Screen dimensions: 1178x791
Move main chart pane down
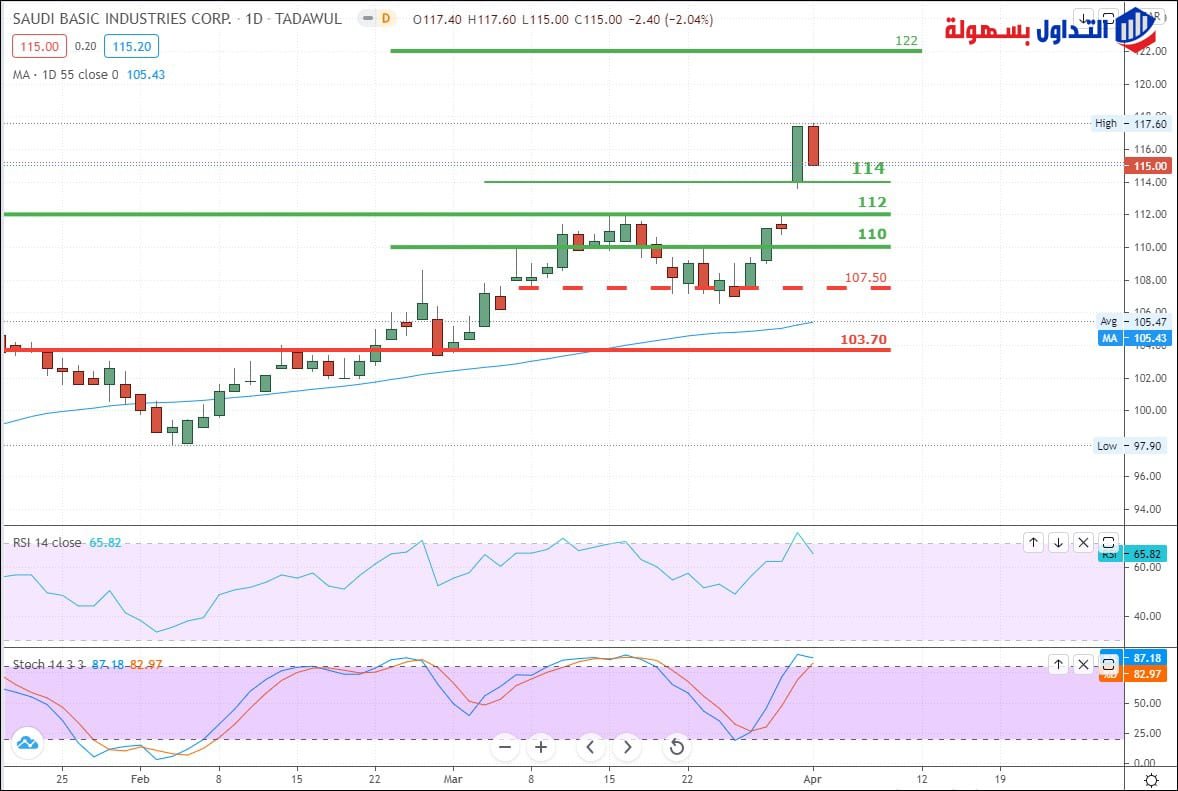click(1083, 17)
